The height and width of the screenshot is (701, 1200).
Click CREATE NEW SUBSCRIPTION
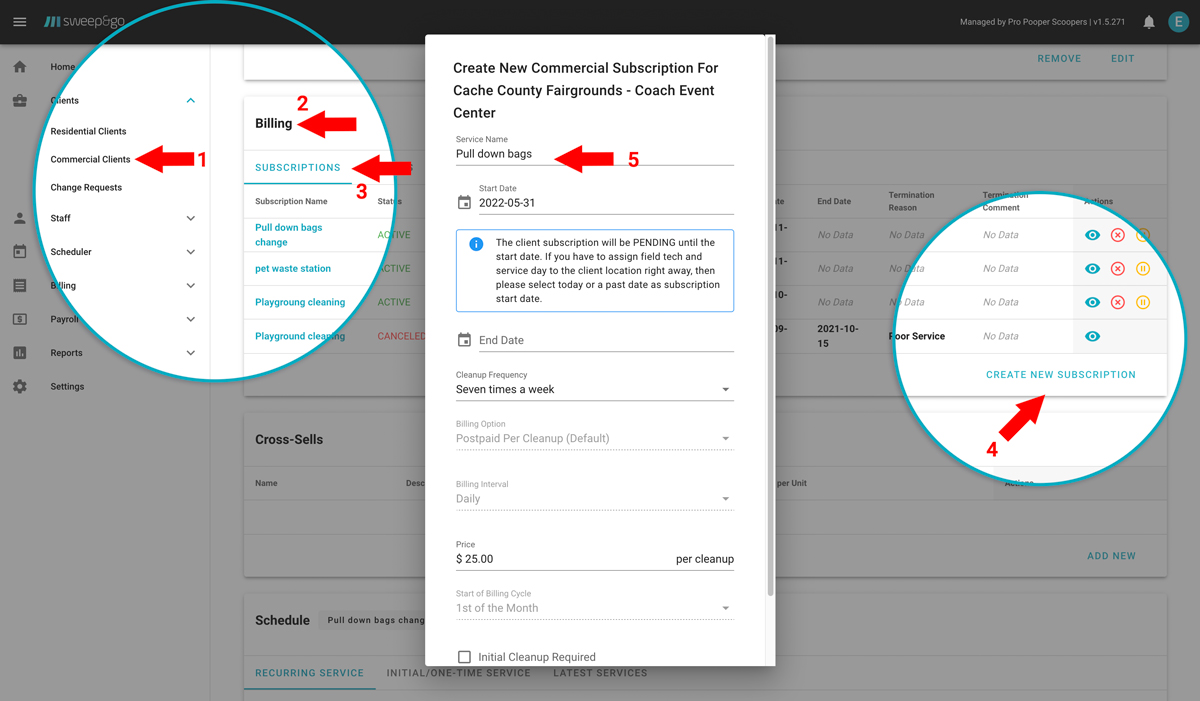tap(1061, 374)
